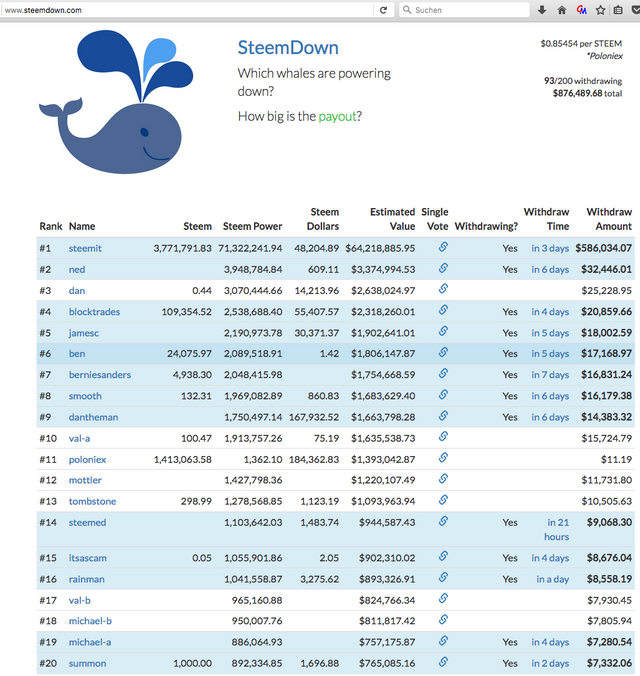Open the single vote link icon for ben
Screen dimensions: 640x676
pos(443,352)
